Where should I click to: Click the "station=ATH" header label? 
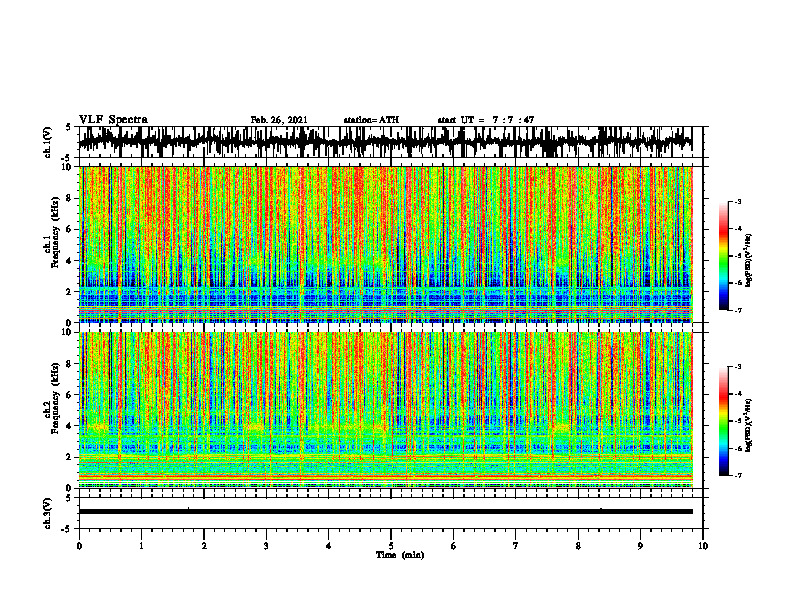(x=371, y=120)
